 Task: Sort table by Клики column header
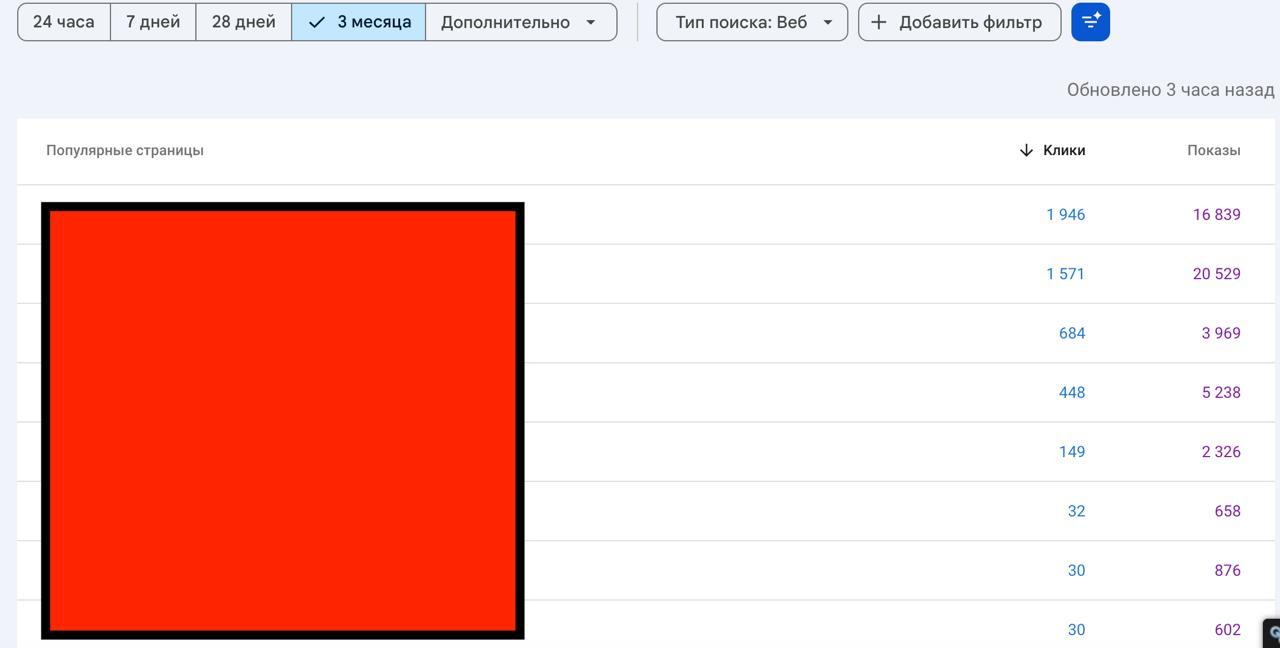[1064, 150]
